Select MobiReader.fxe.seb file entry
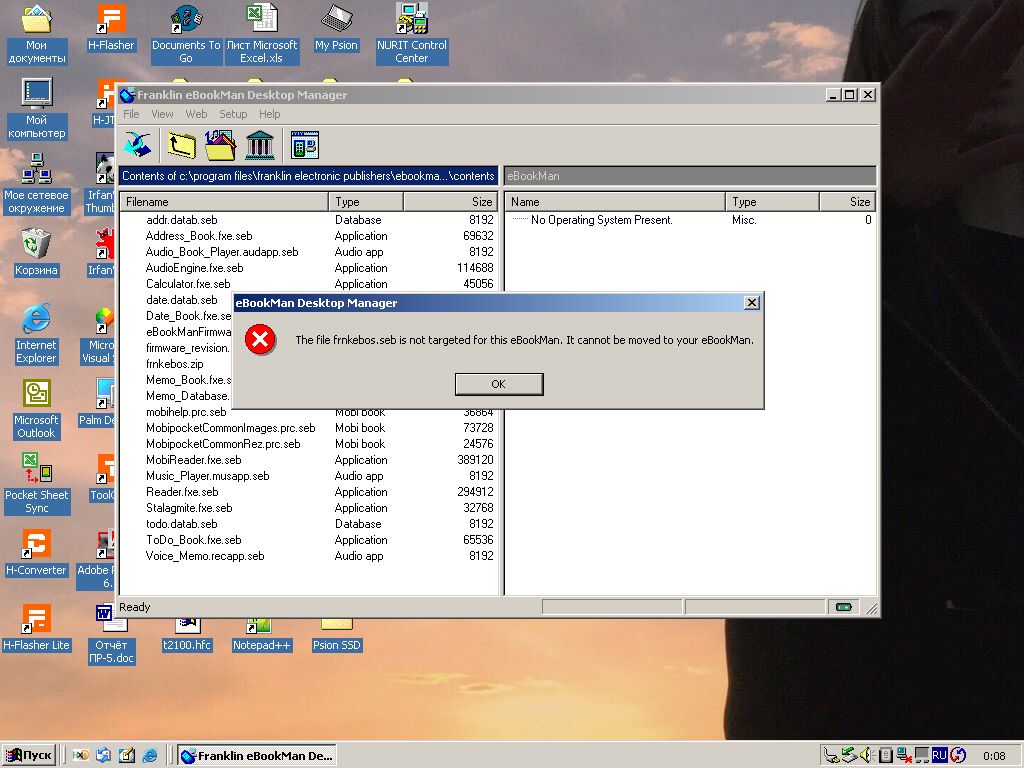The width and height of the screenshot is (1024, 768). pos(193,460)
